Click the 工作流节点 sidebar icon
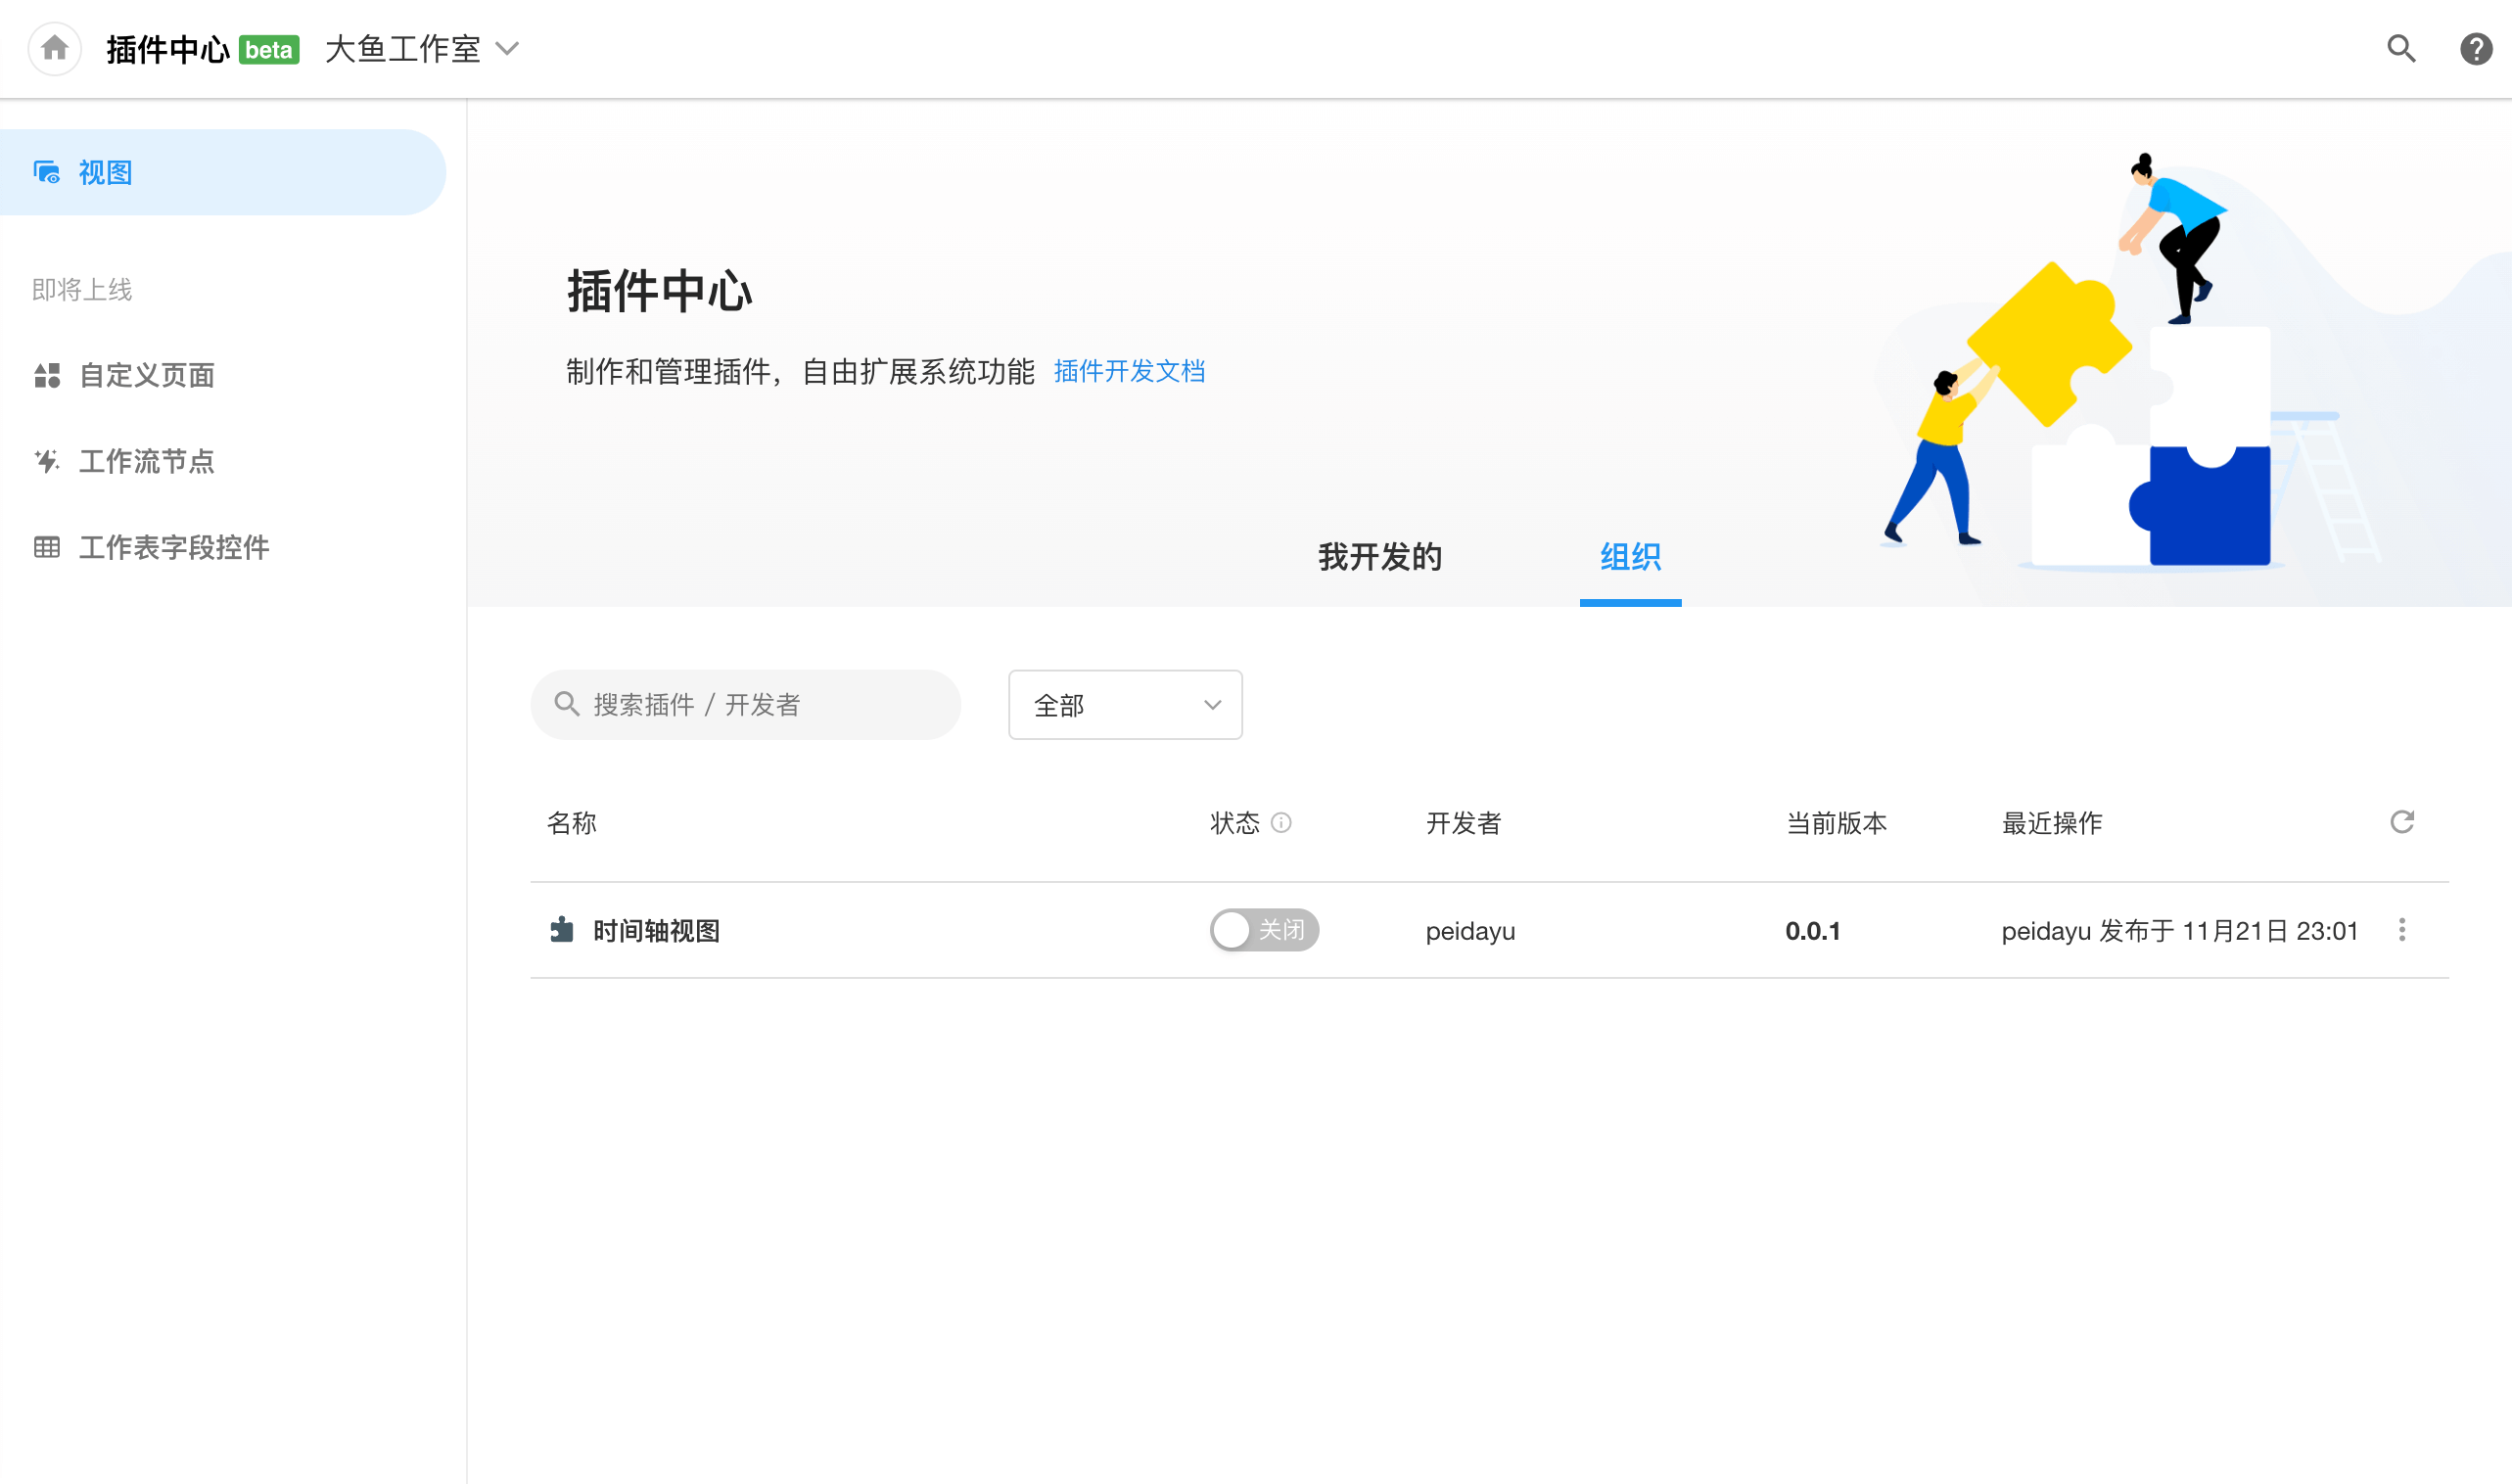Image resolution: width=2512 pixels, height=1484 pixels. coord(47,461)
